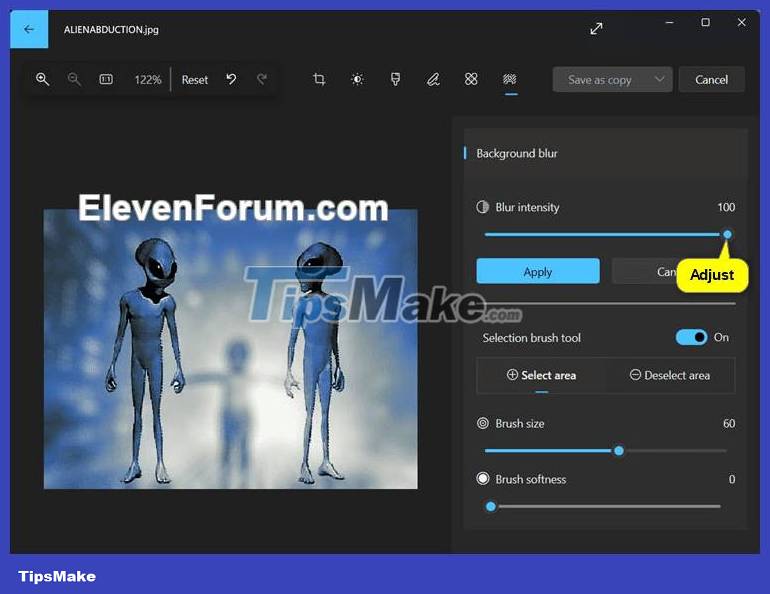The height and width of the screenshot is (594, 770).
Task: Click the Brush size value 60
Action: point(729,424)
